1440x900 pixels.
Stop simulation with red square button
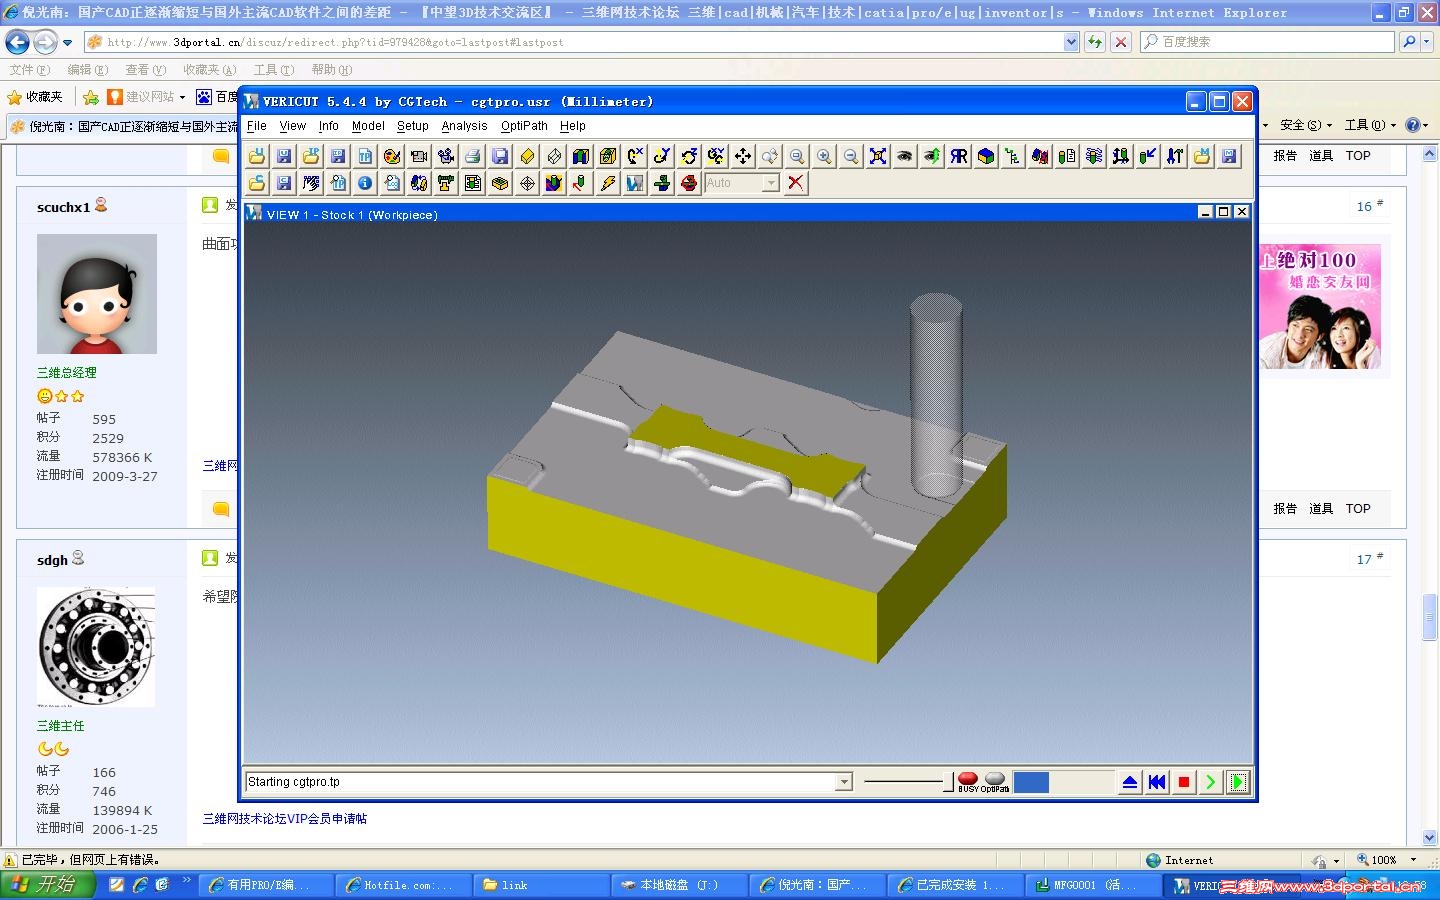1184,782
